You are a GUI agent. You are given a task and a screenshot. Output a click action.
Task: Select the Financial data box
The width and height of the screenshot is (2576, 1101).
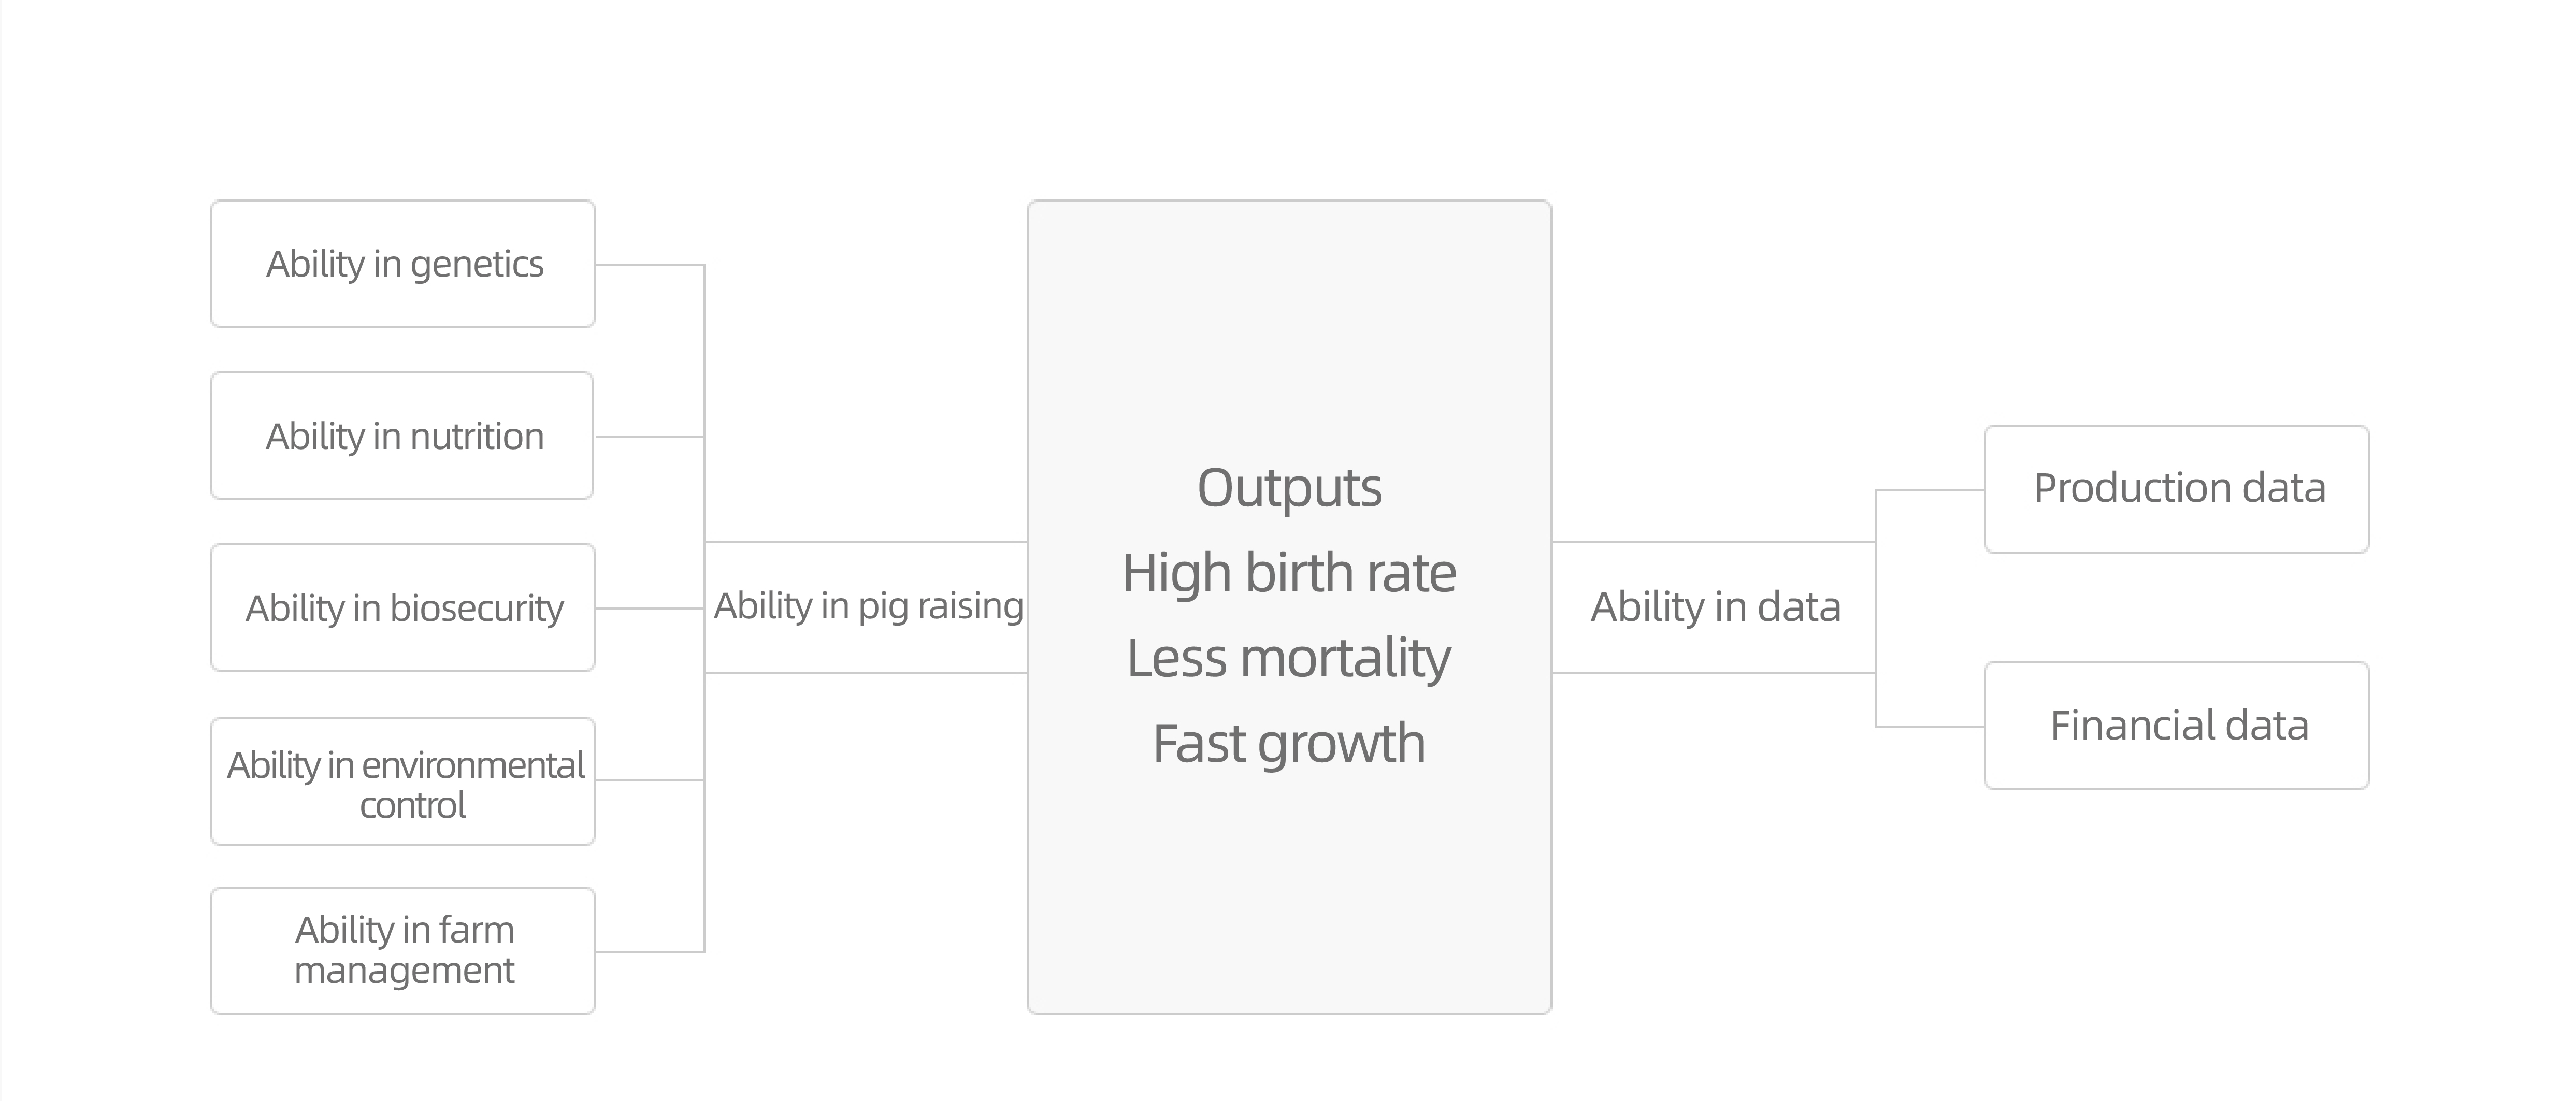click(x=2177, y=726)
